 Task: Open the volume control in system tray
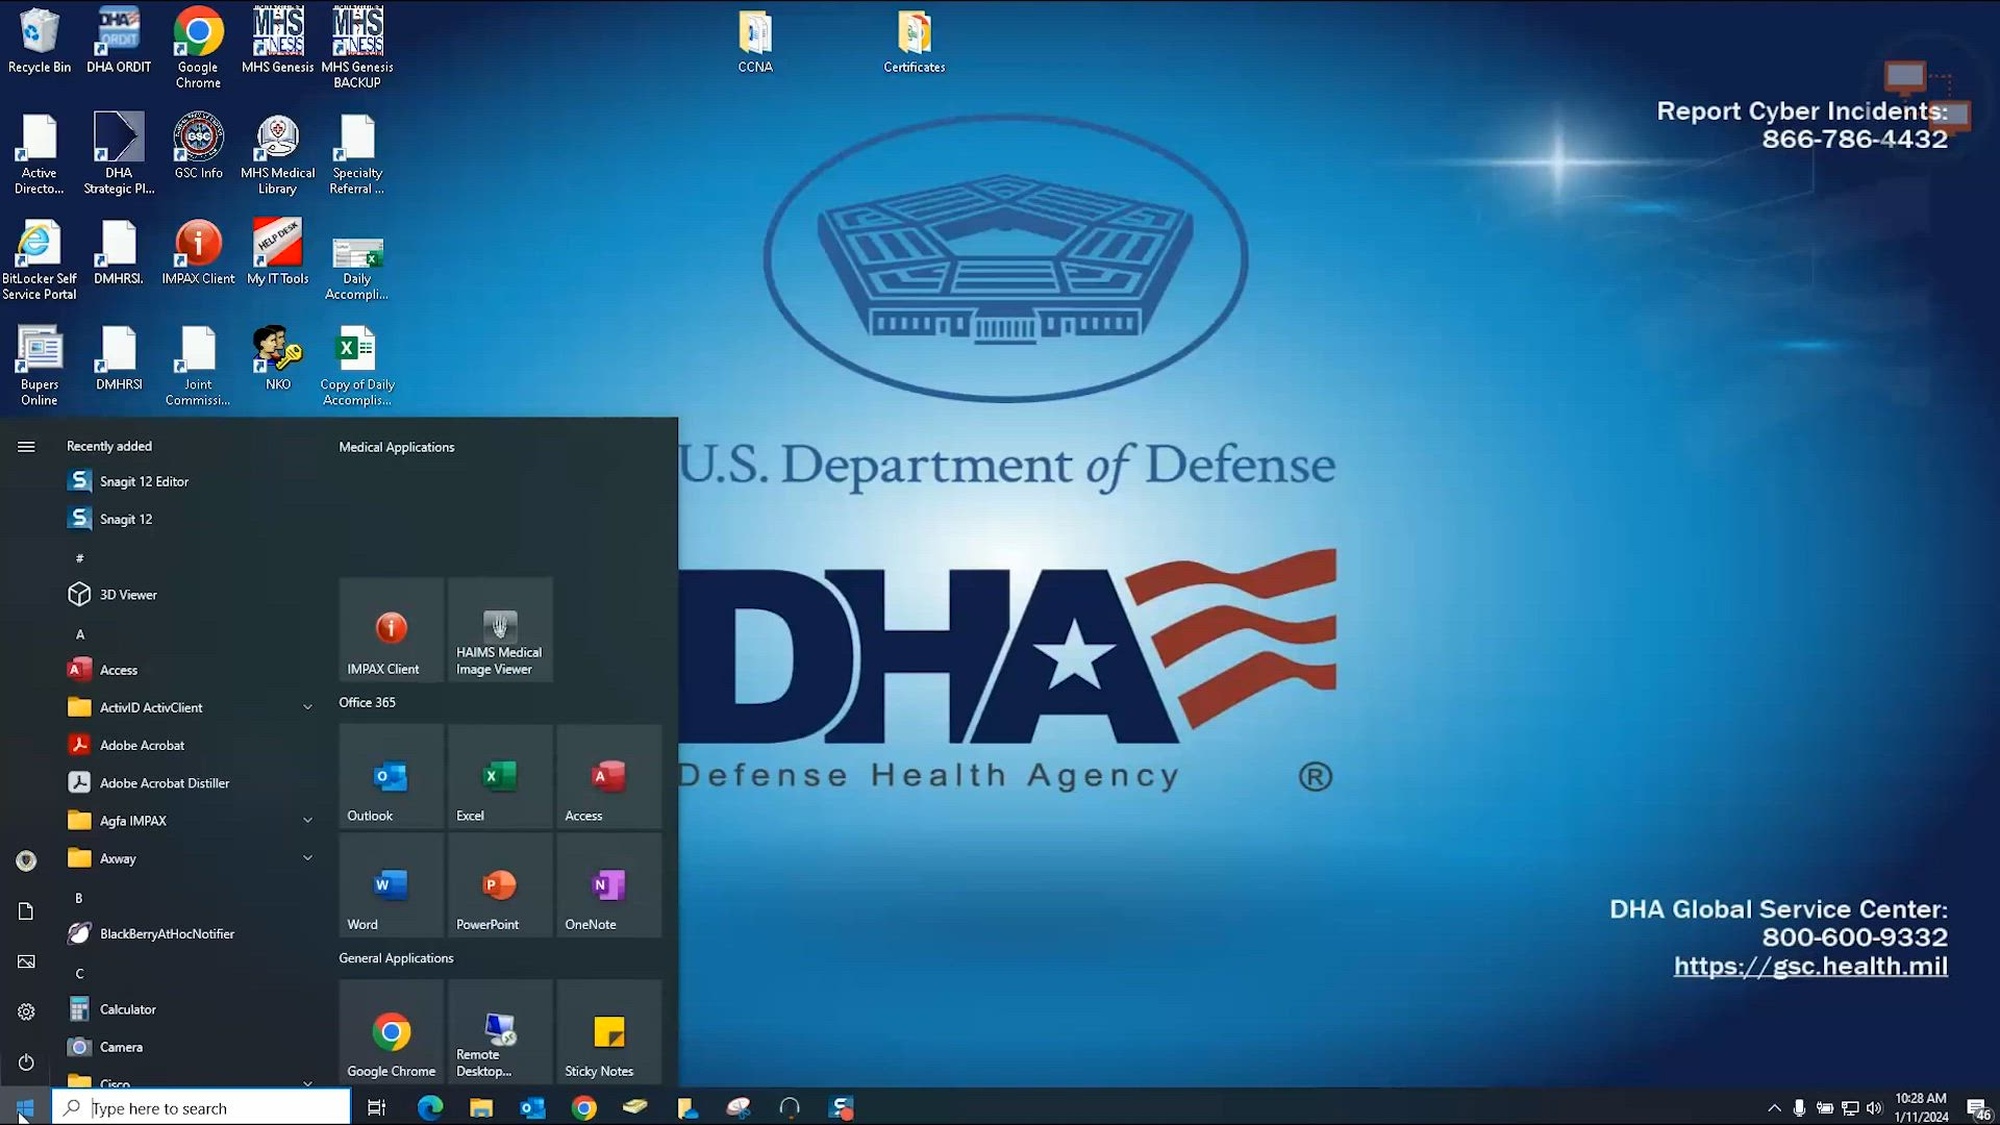coord(1874,1107)
